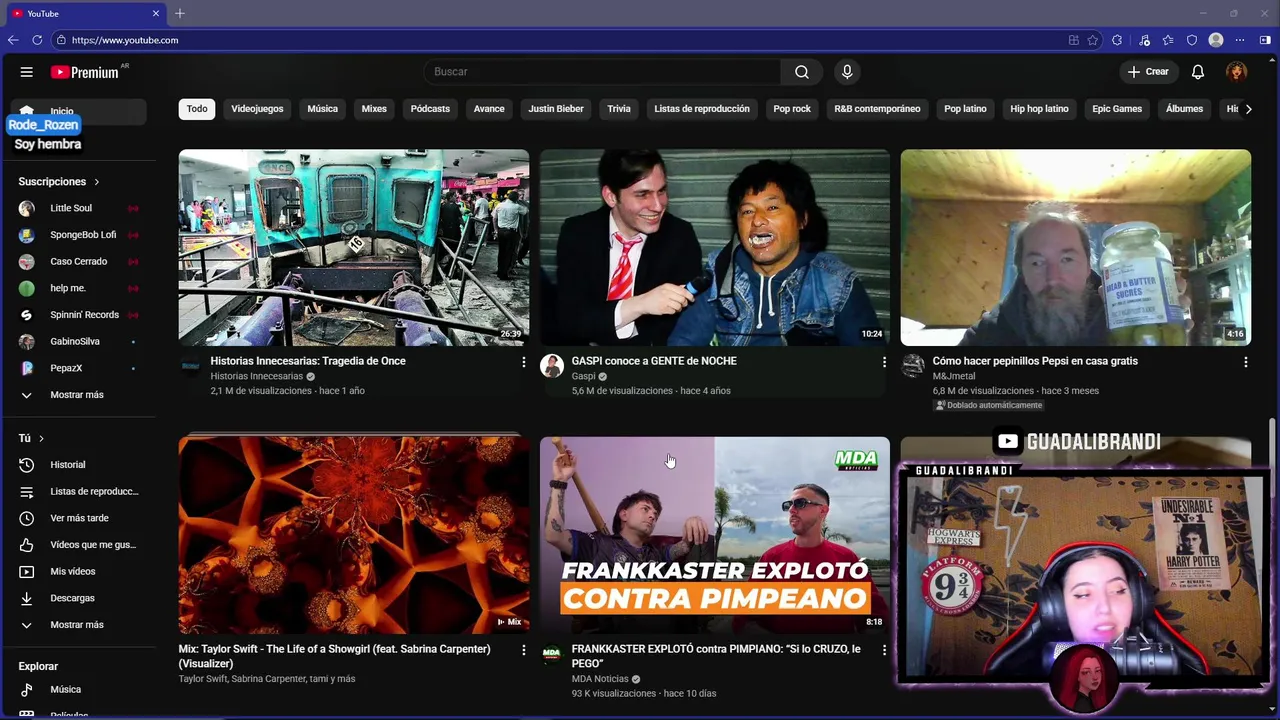Open the account avatar menu
The height and width of the screenshot is (720, 1280).
(1237, 72)
